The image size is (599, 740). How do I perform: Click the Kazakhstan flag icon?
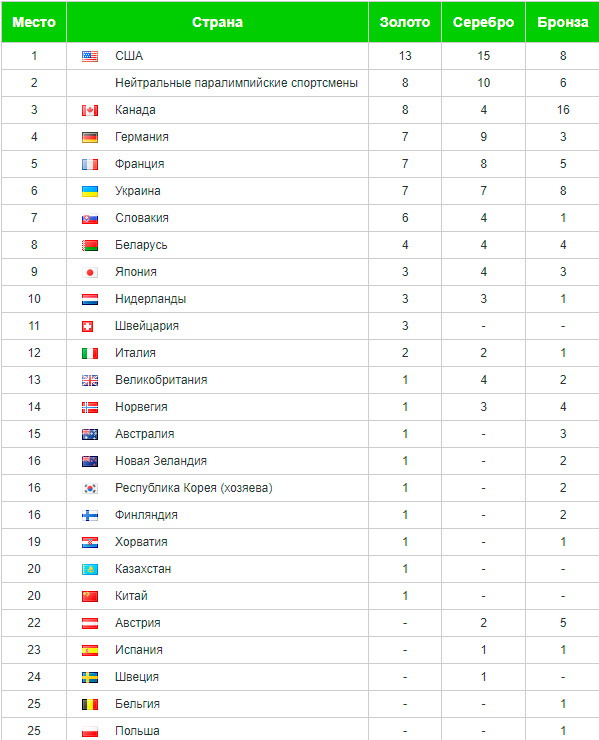(90, 569)
